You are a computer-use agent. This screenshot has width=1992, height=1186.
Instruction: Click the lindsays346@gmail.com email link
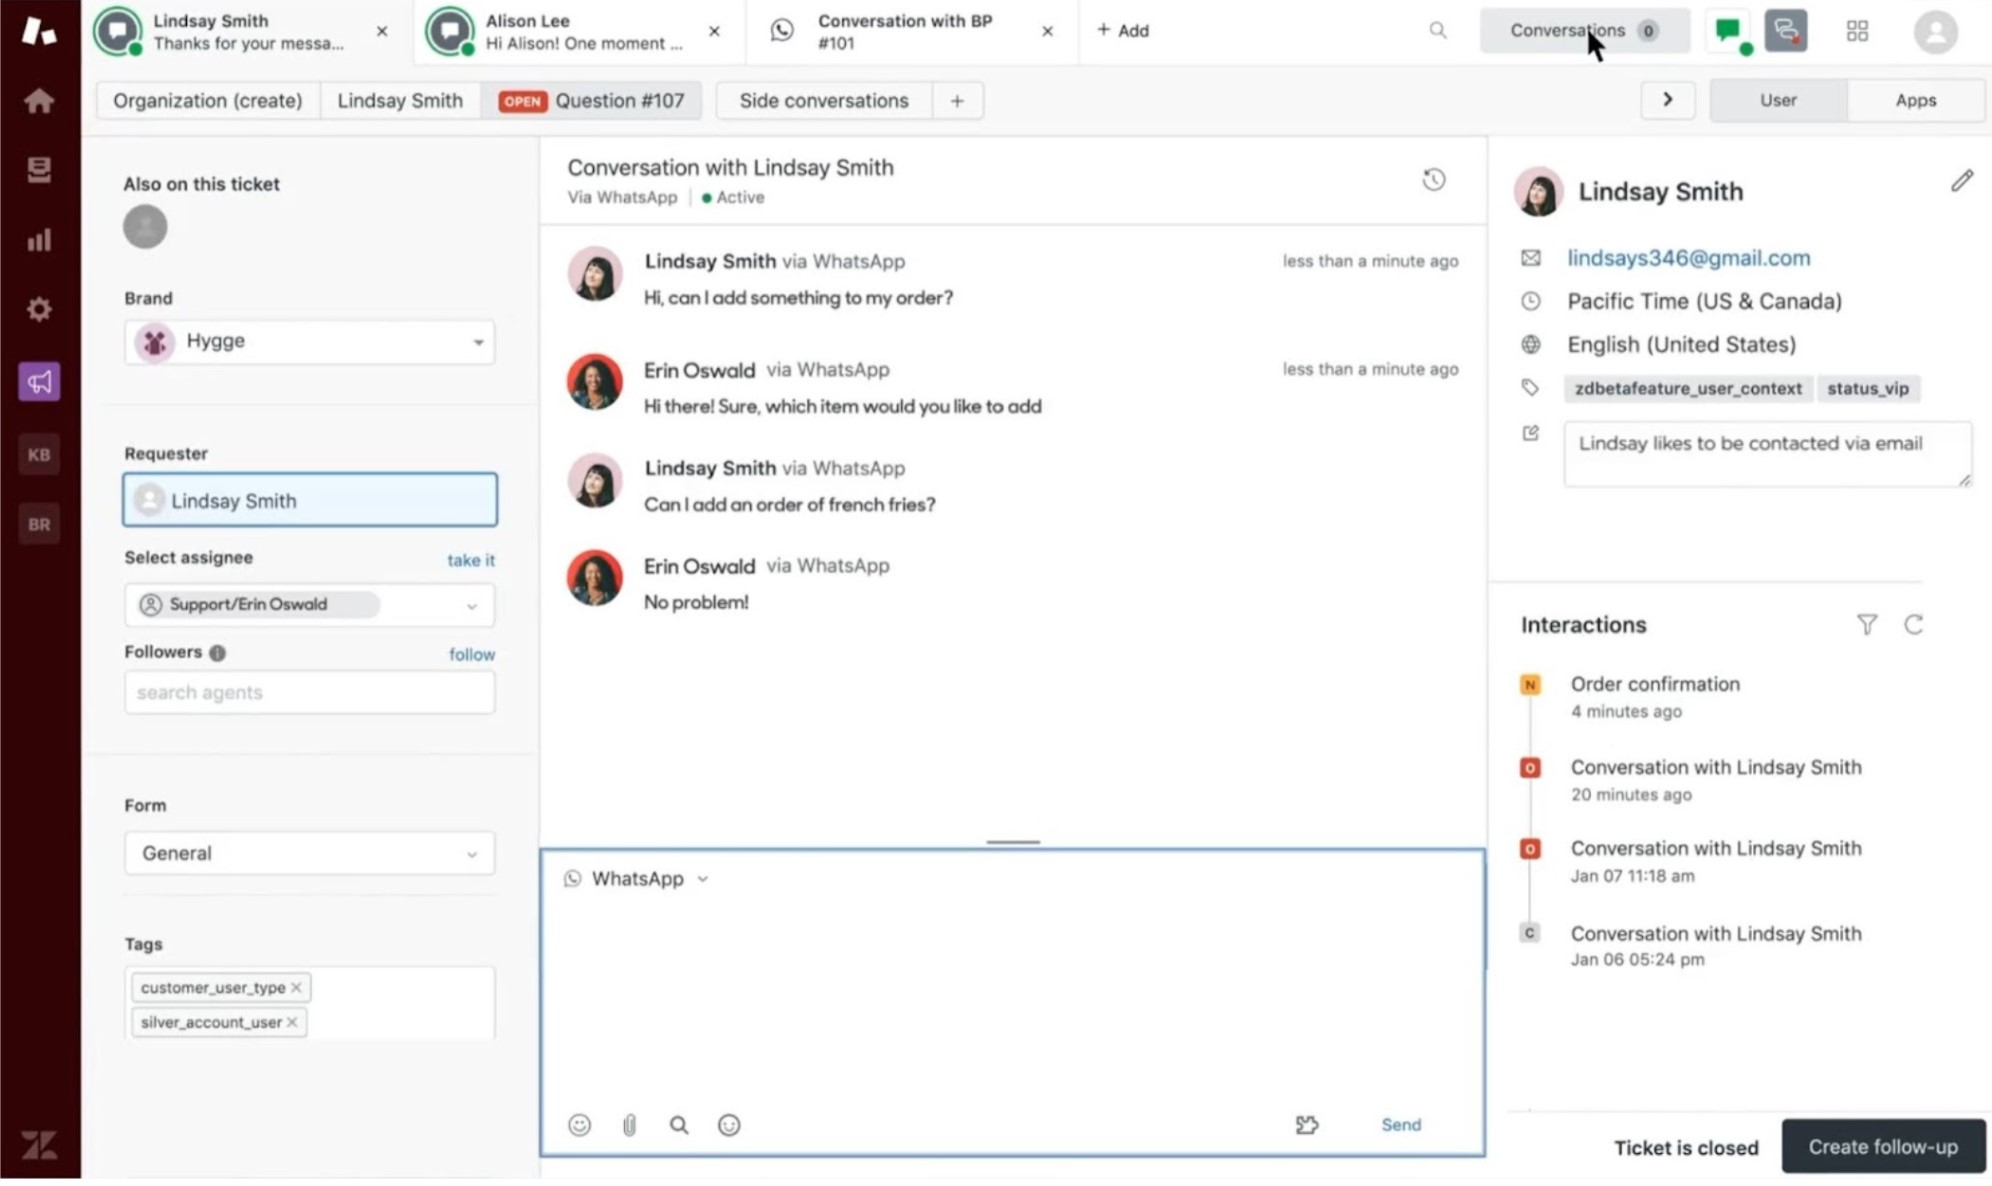point(1690,257)
